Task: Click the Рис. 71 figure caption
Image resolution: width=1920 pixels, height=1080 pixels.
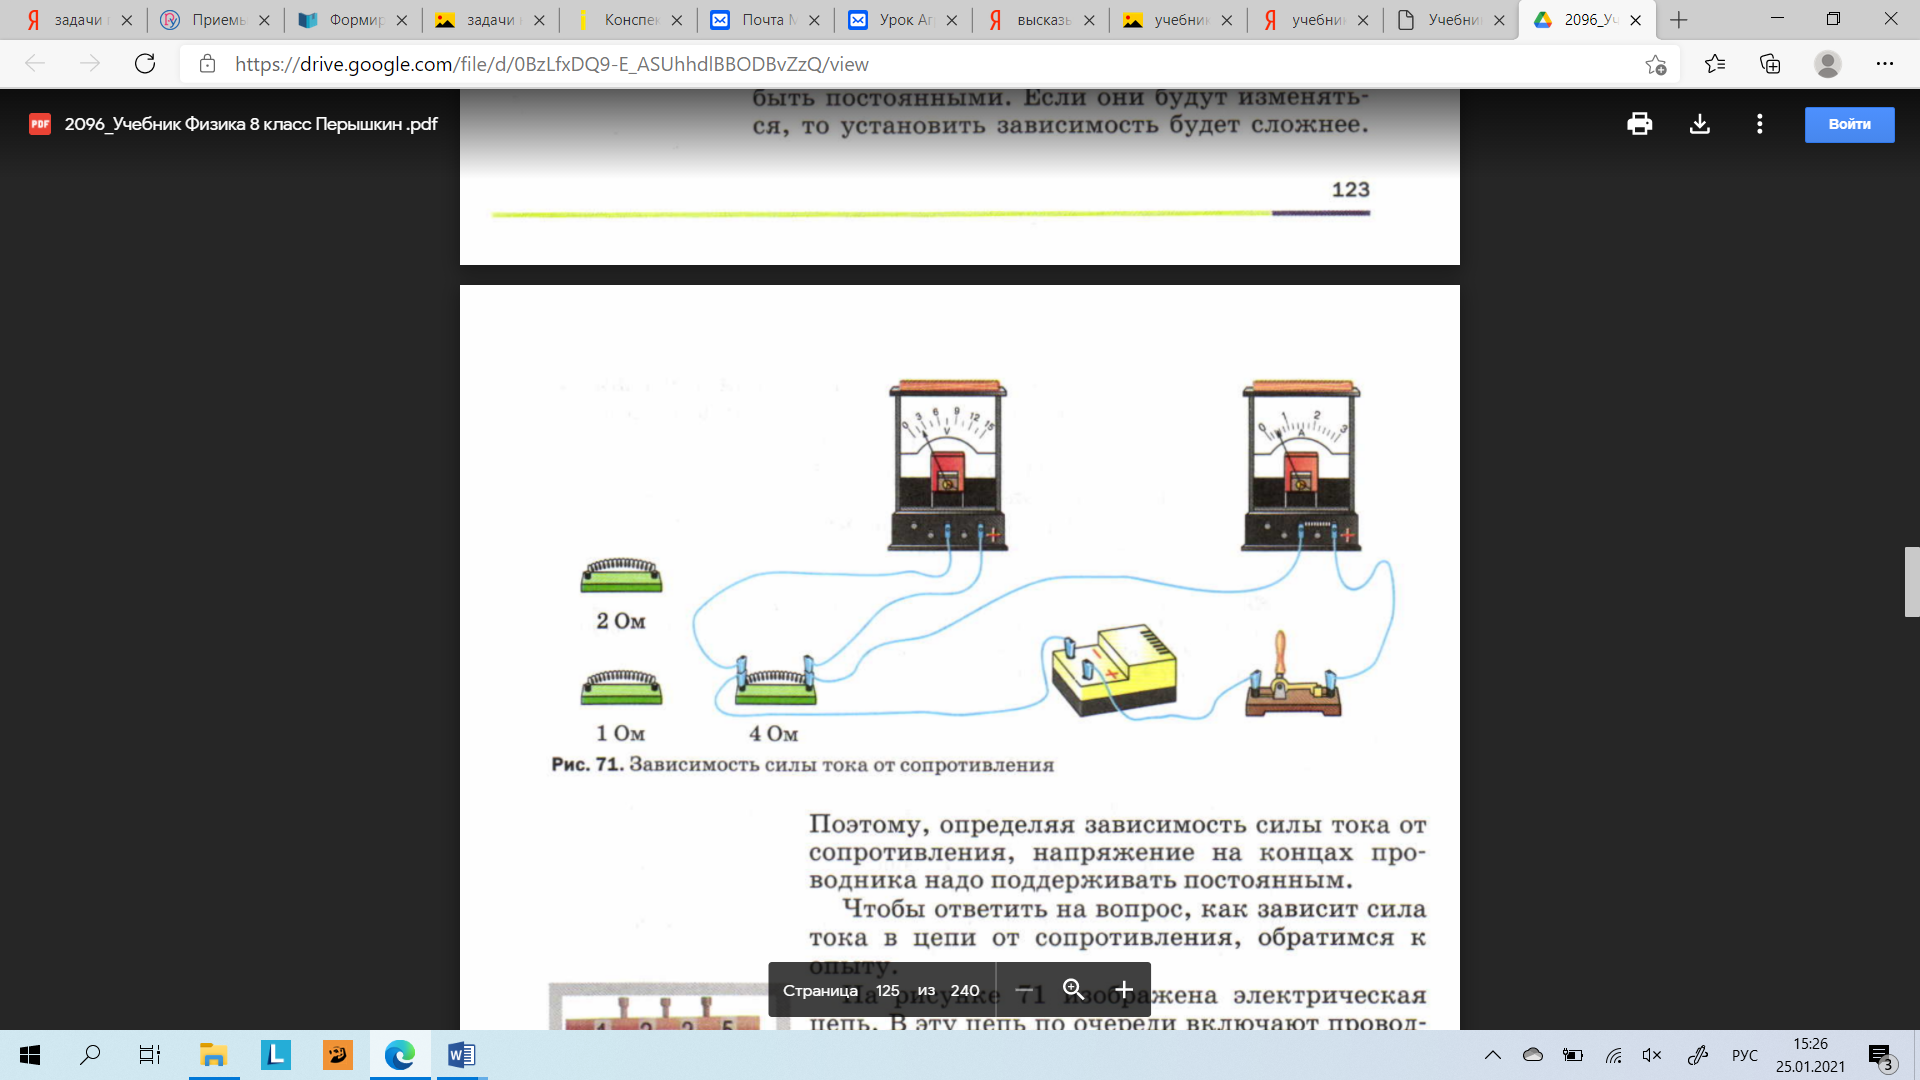Action: tap(802, 765)
